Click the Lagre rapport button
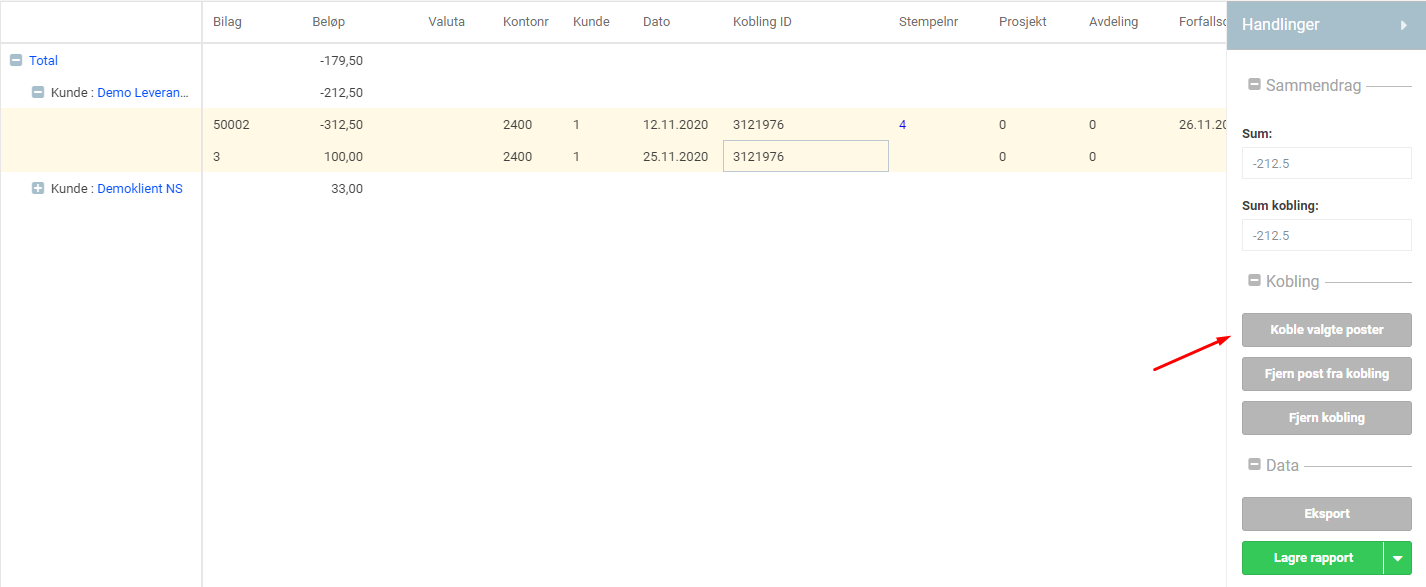The image size is (1426, 587). [1312, 558]
